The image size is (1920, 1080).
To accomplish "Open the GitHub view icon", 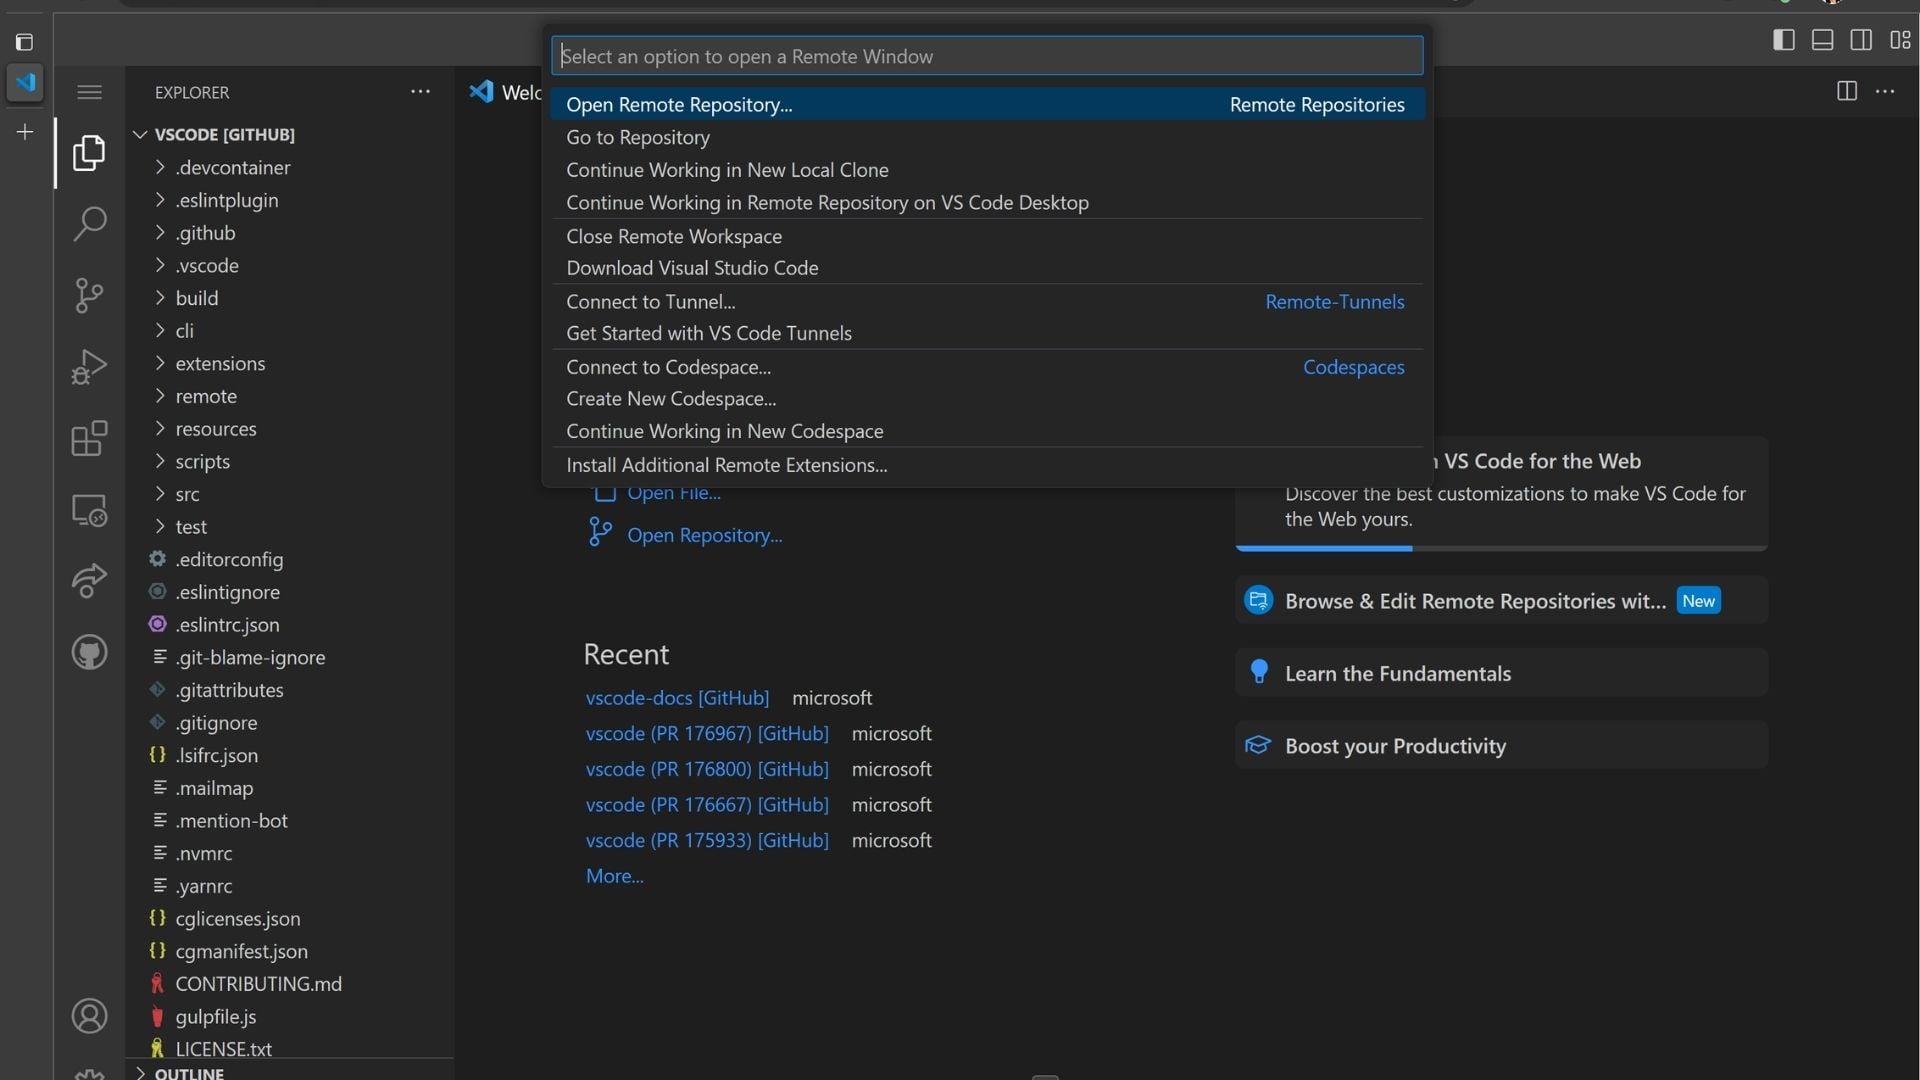I will click(89, 652).
